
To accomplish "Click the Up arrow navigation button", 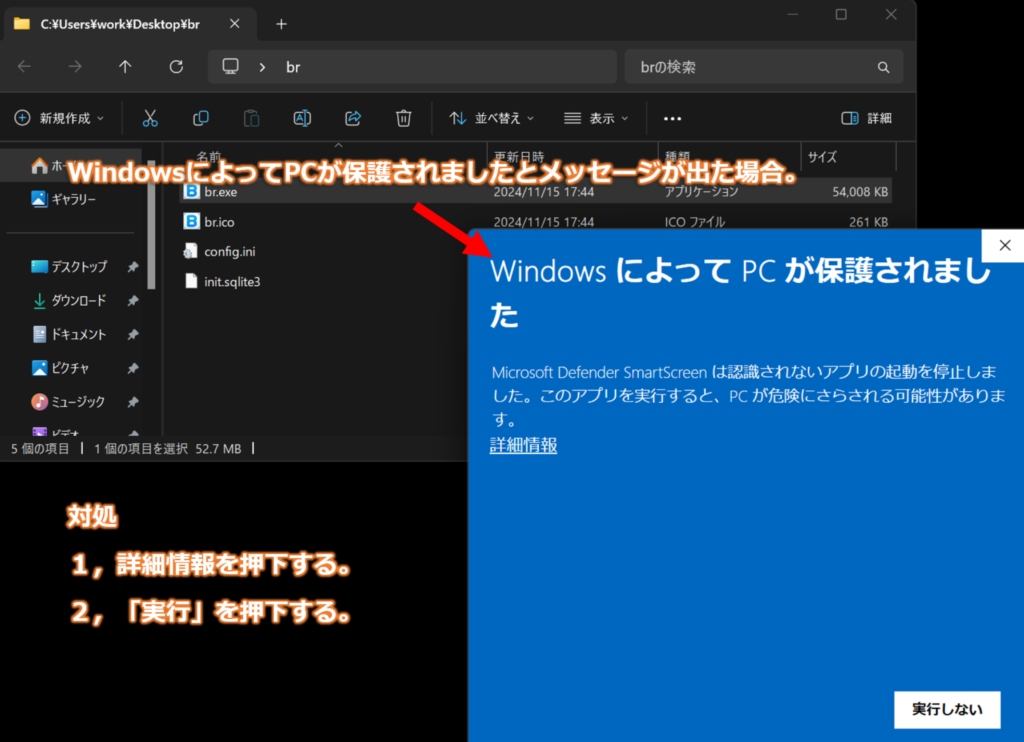I will coord(125,67).
